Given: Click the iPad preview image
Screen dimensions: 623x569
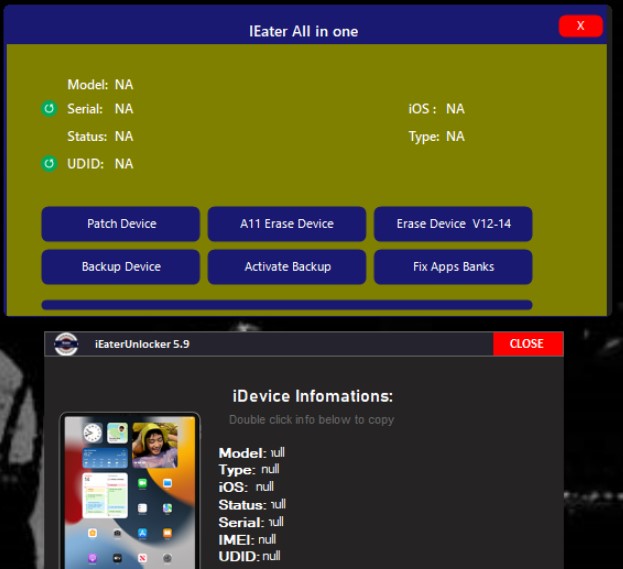Looking at the screenshot, I should pos(130,491).
